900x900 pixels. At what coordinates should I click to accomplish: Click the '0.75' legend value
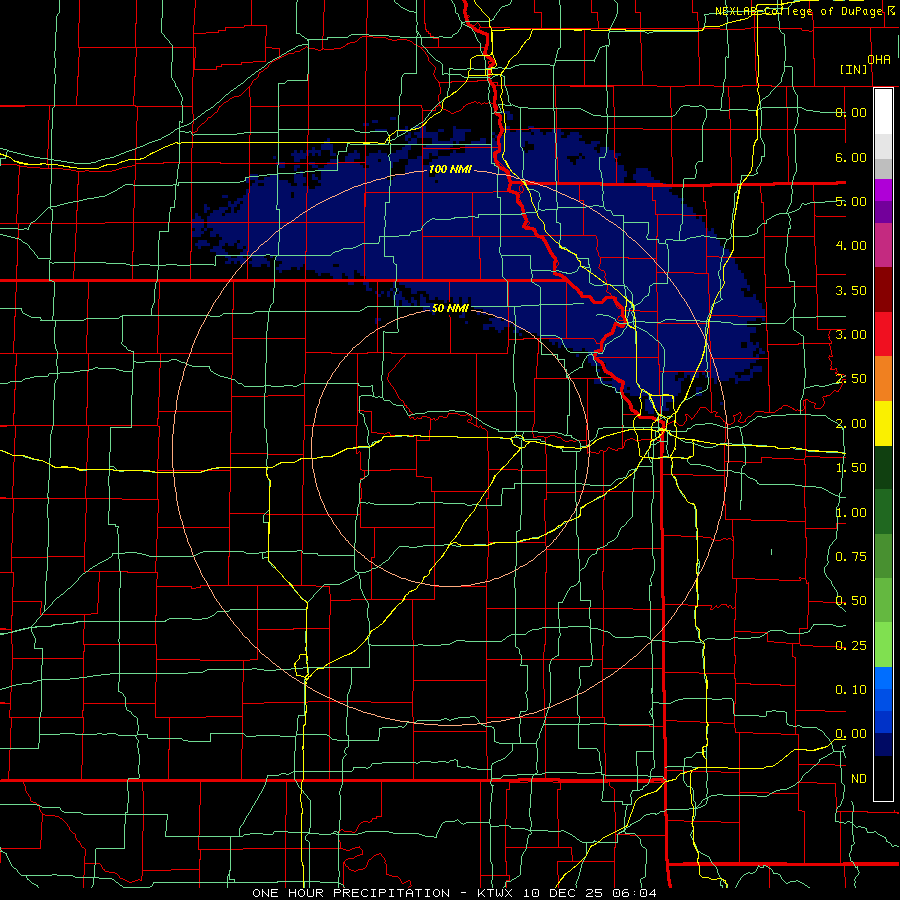[x=851, y=557]
